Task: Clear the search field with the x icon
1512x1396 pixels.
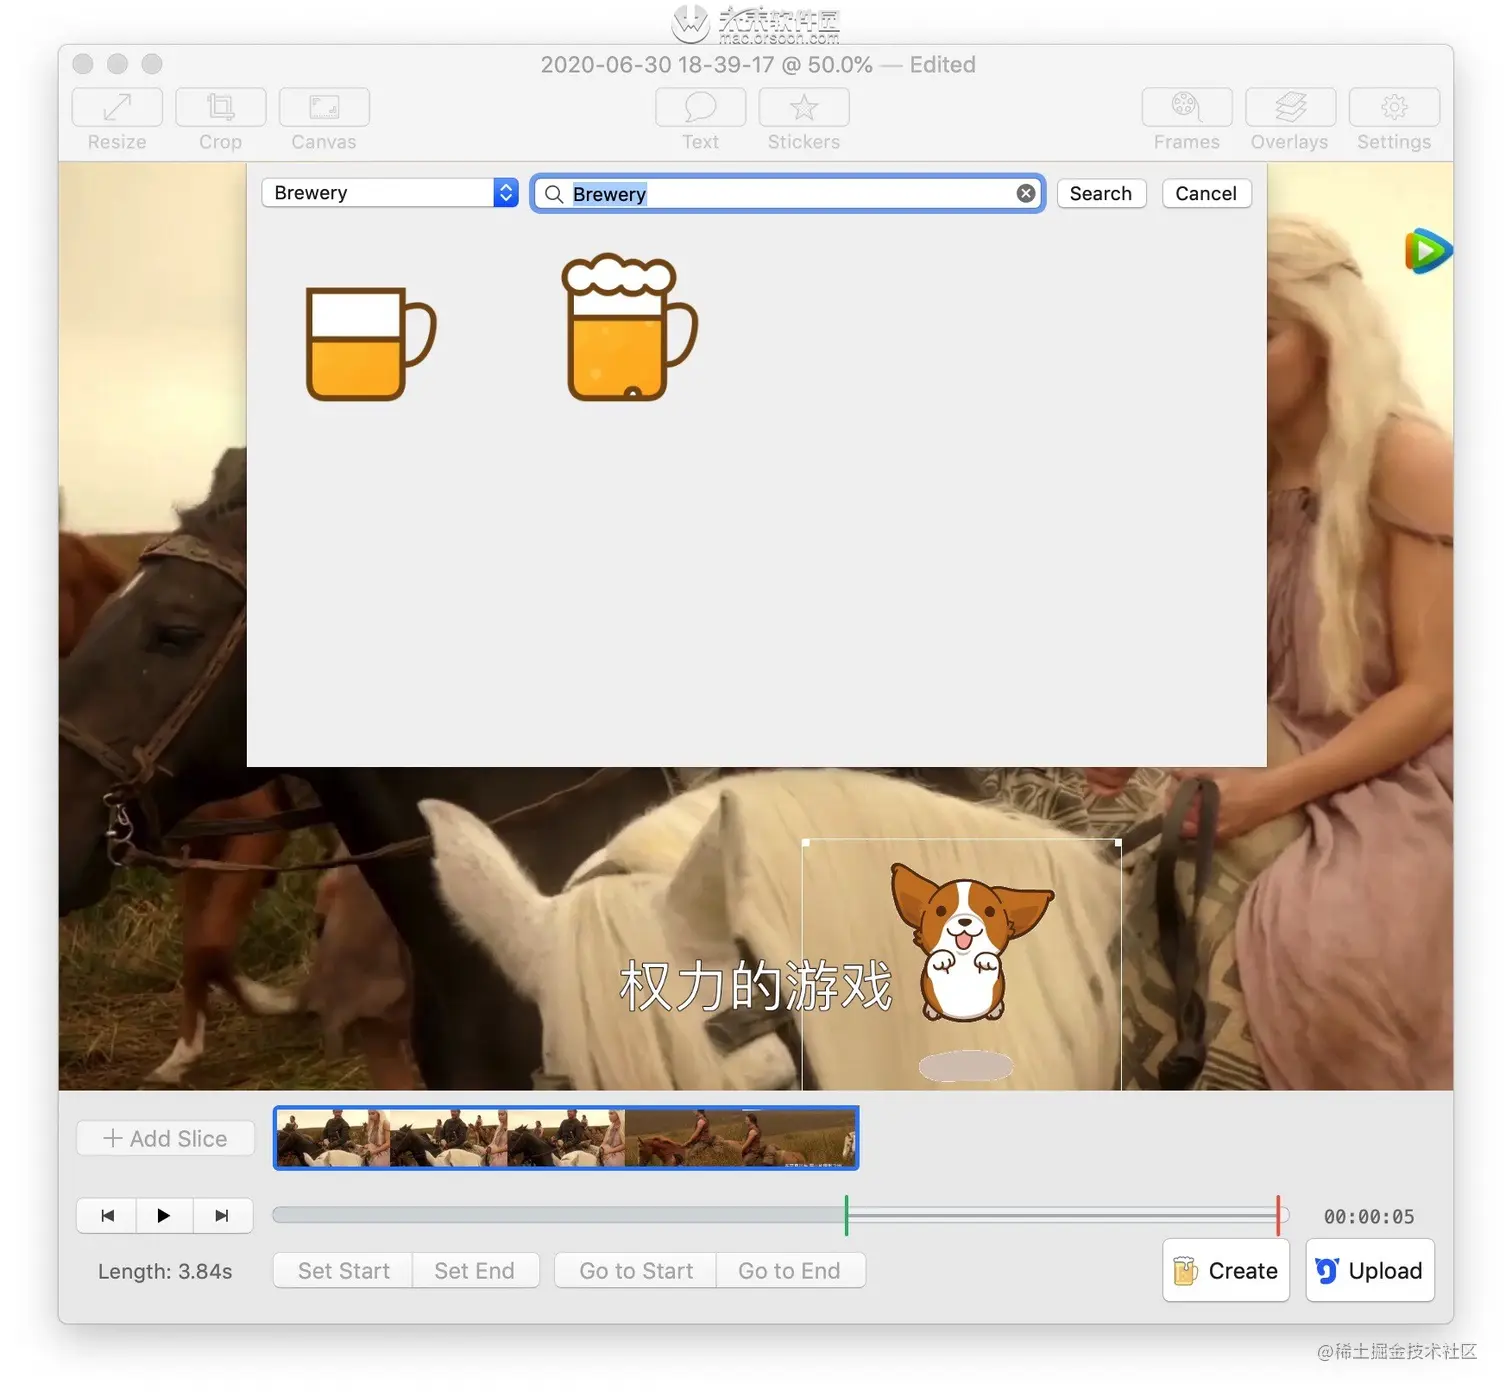Action: [x=1026, y=194]
